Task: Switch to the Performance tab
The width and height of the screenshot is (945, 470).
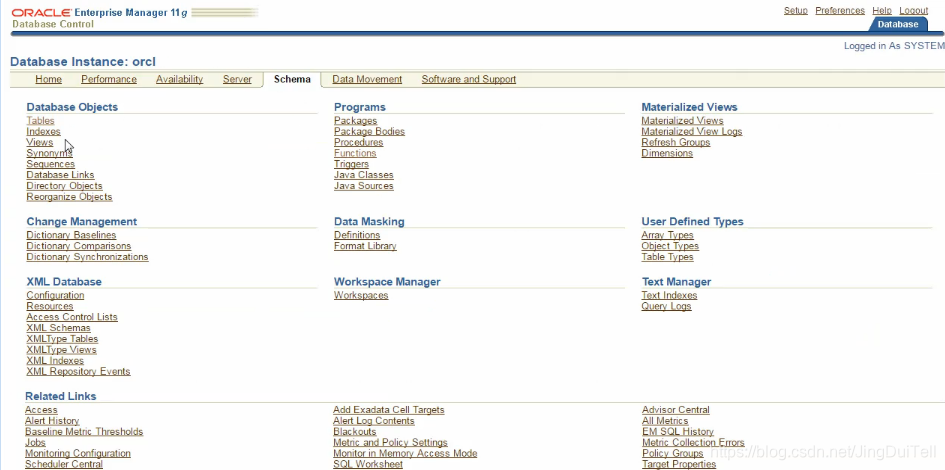Action: 108,79
